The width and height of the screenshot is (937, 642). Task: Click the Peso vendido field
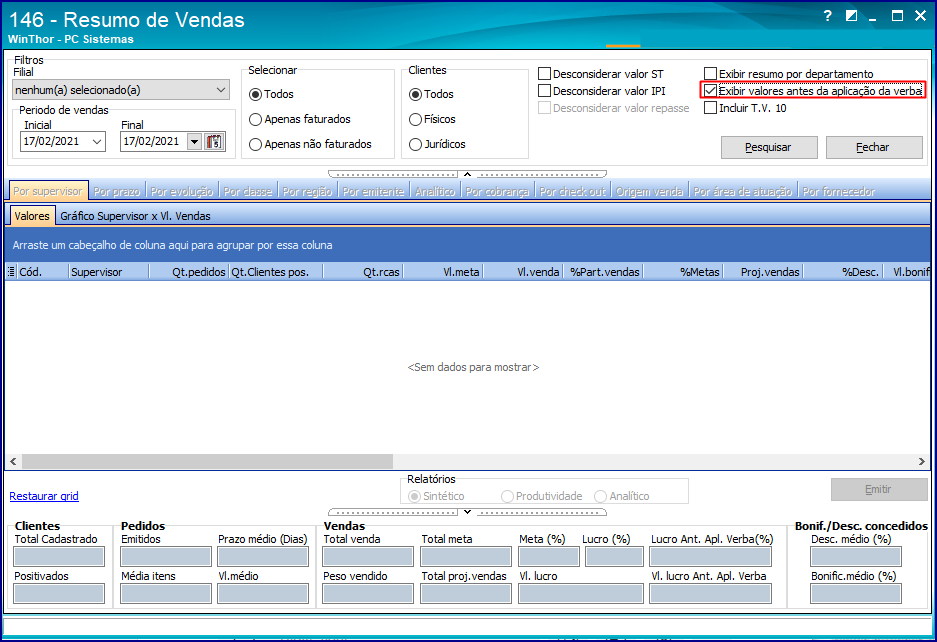click(368, 594)
